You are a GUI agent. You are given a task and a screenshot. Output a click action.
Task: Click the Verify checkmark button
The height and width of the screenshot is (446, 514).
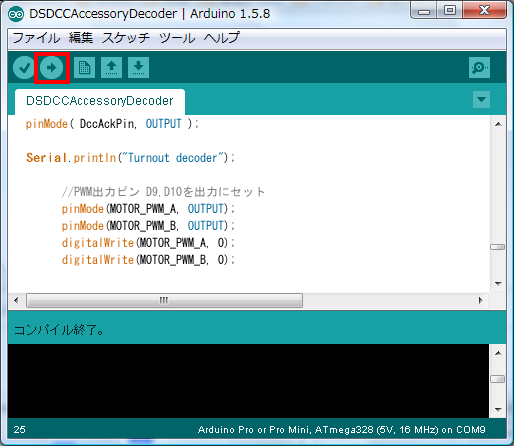tap(24, 68)
